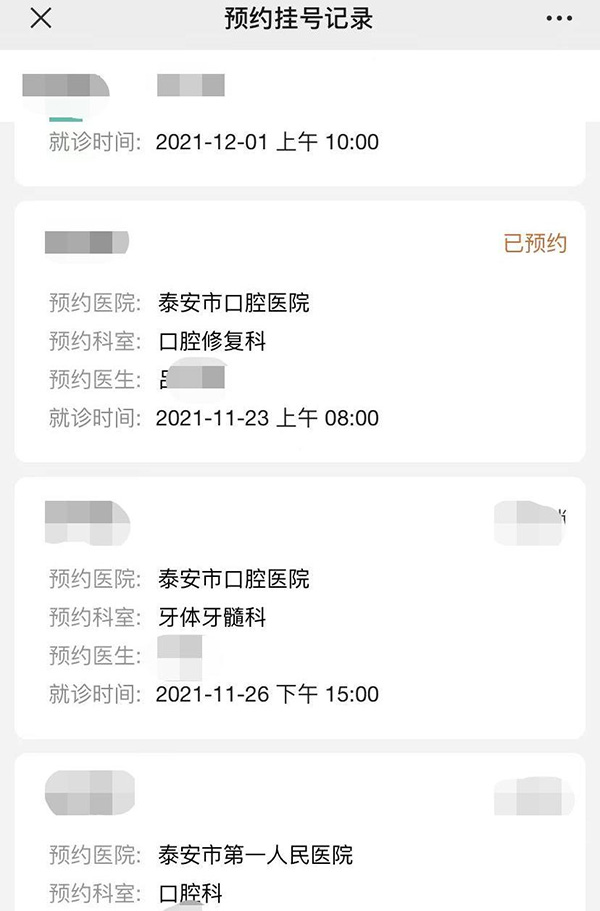Tap the blurred patient name on the 第一人民医院 card

[x=90, y=792]
